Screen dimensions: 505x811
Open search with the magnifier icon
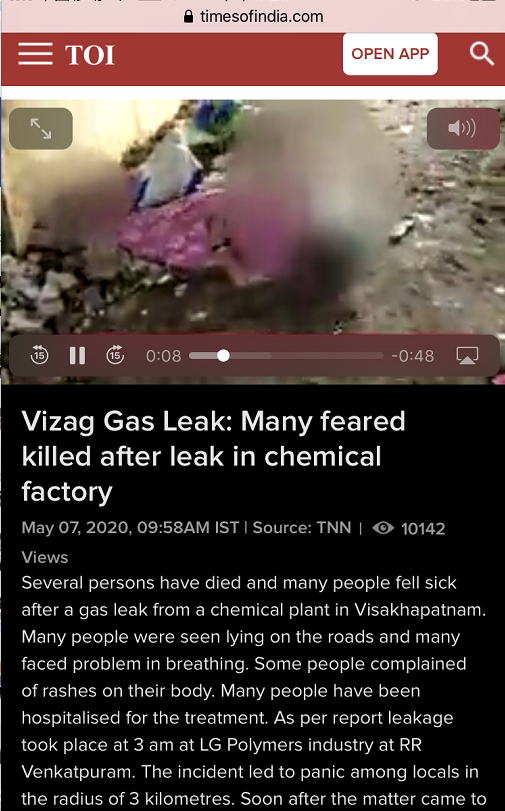coord(481,54)
